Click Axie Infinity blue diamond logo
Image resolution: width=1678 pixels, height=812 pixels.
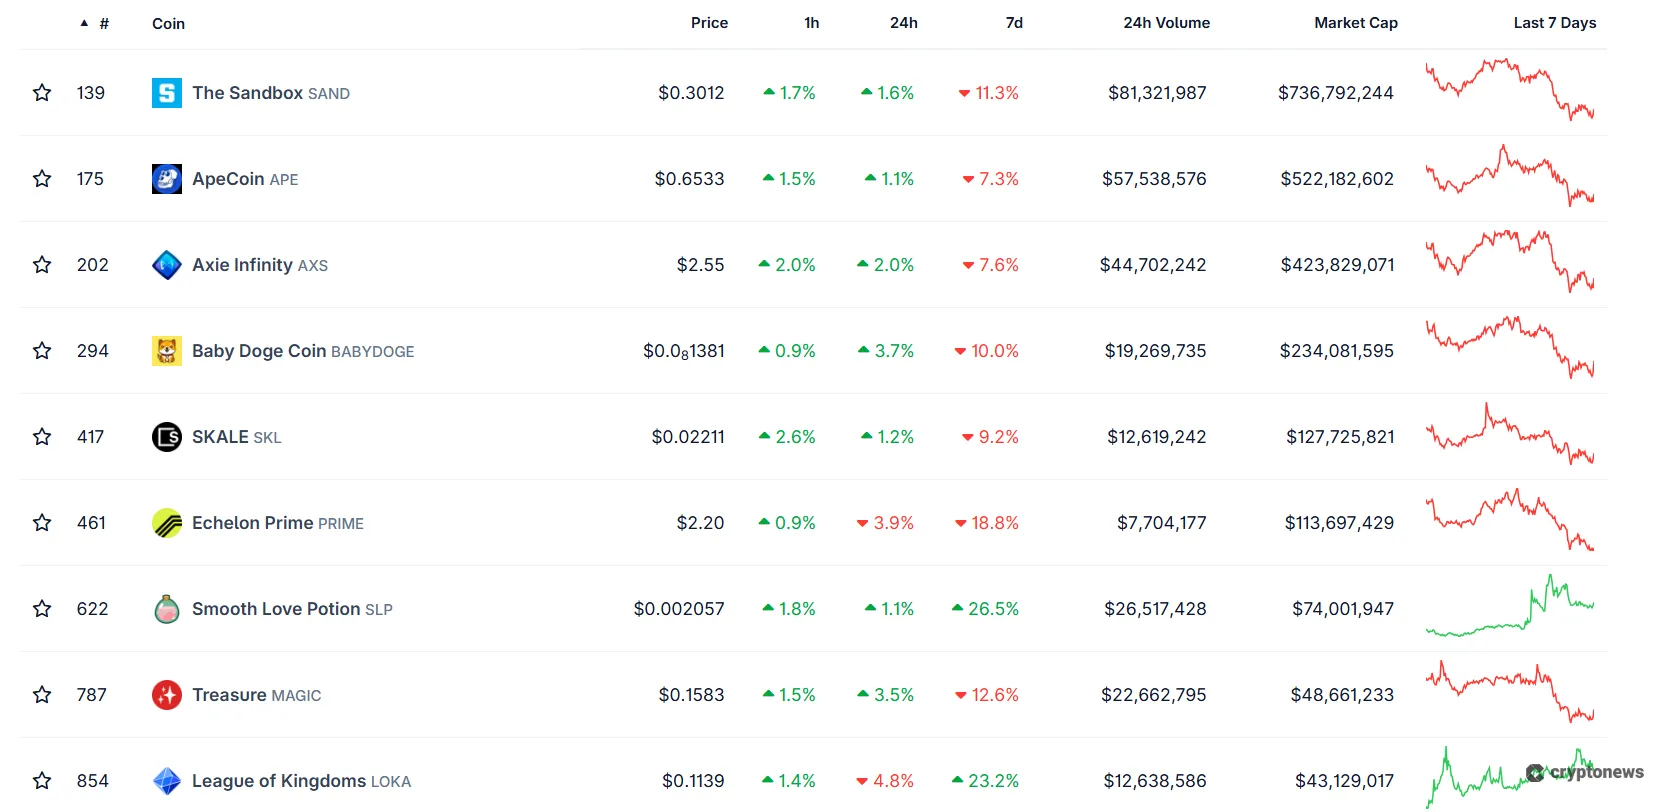(x=167, y=265)
